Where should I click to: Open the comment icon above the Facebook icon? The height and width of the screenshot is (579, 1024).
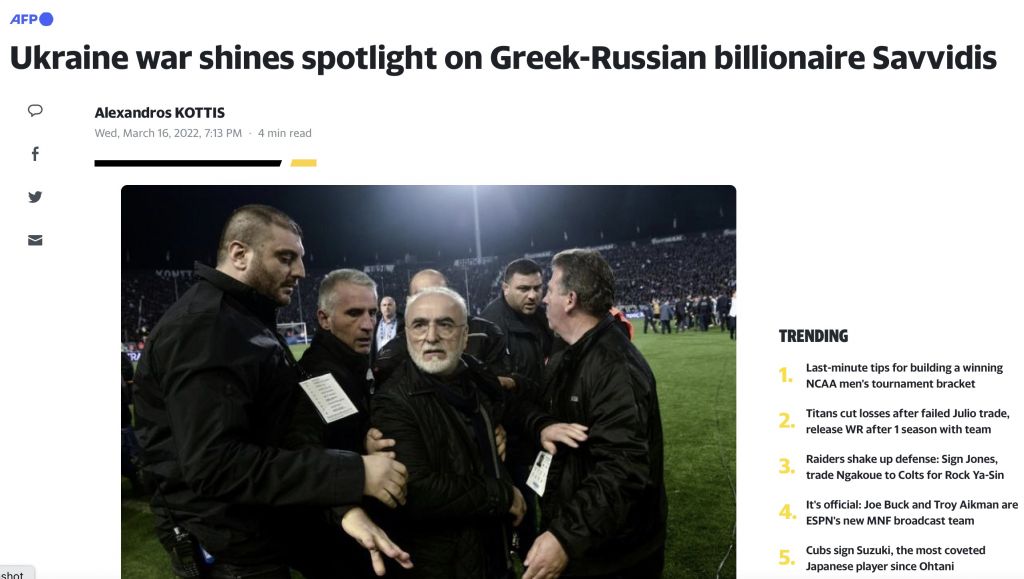tap(35, 110)
